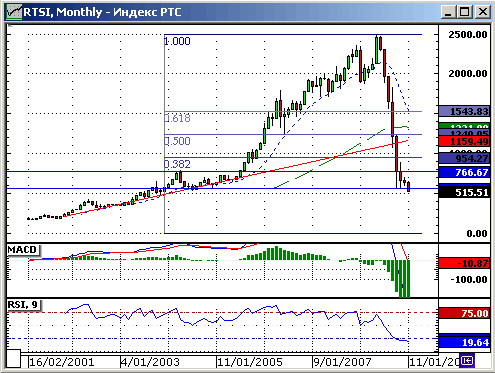Close the RTSI Monthly chart window
The width and height of the screenshot is (495, 373).
482,12
